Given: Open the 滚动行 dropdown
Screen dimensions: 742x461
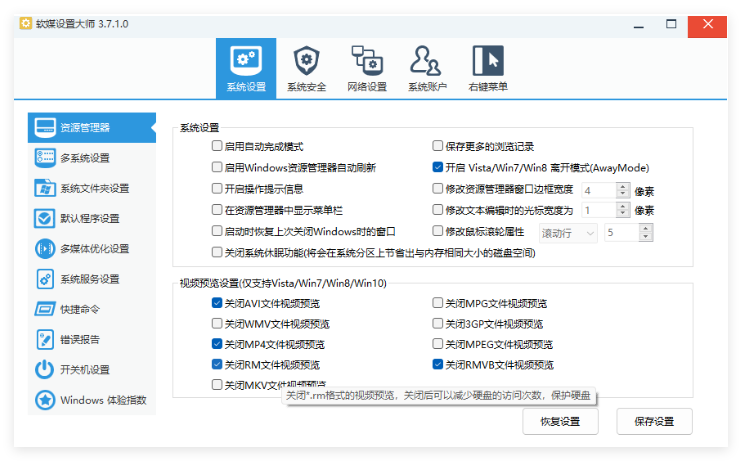Looking at the screenshot, I should [568, 233].
